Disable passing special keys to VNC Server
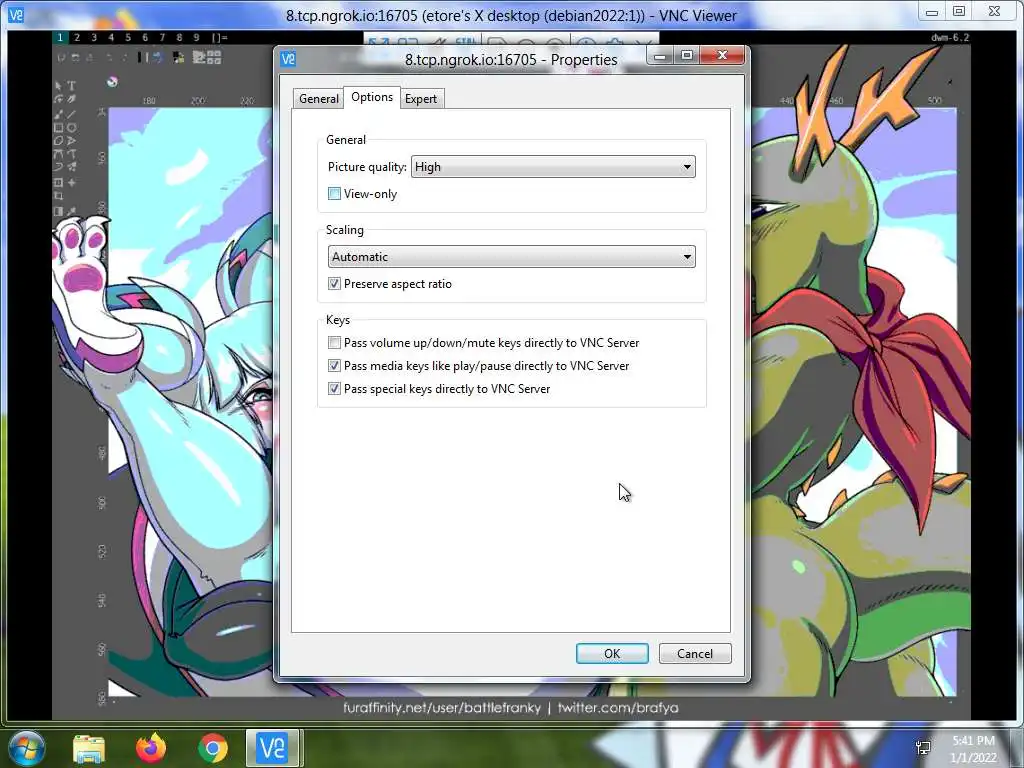 point(334,389)
